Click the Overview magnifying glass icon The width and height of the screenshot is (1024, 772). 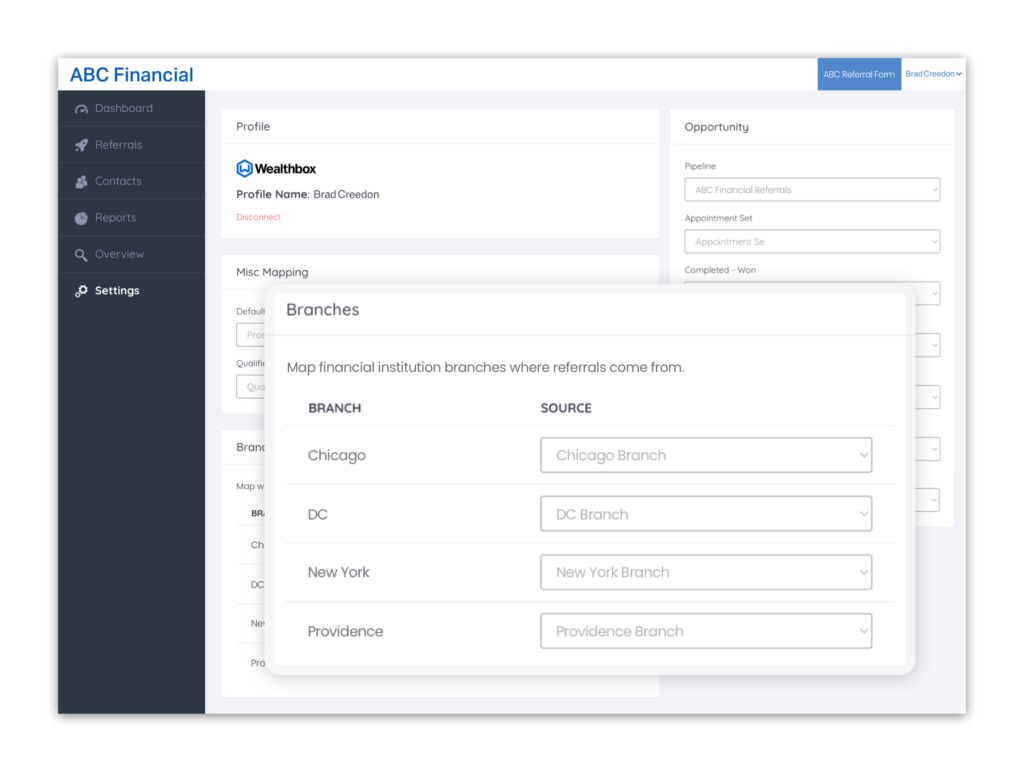pos(82,254)
